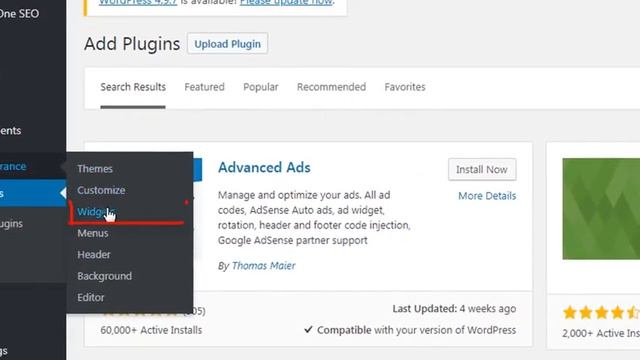Click the '60,000+ Active Installs' text

coord(151,330)
